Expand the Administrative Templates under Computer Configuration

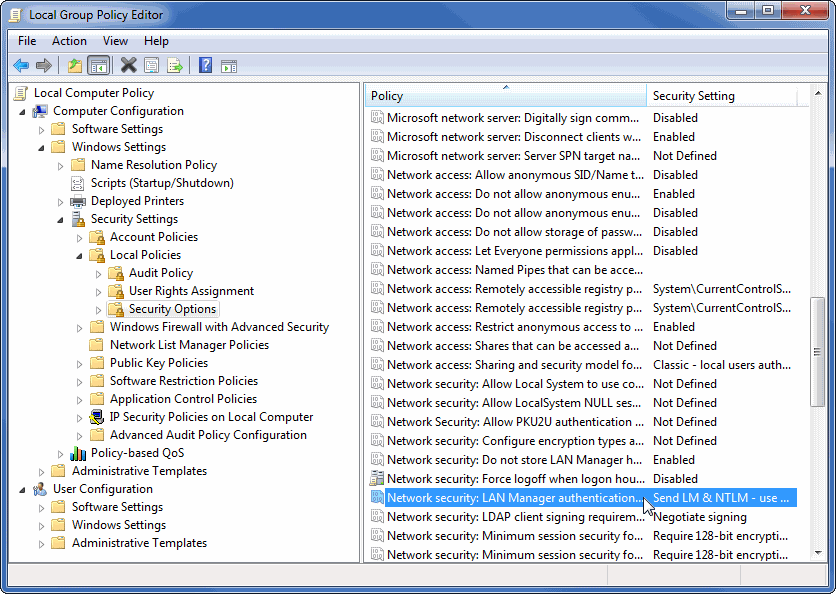[42, 471]
